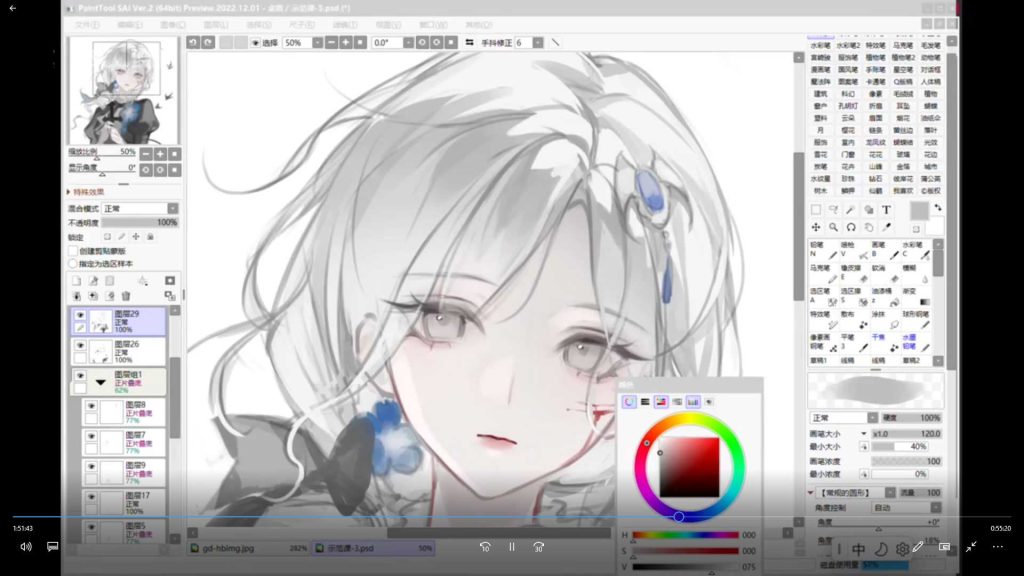The image size is (1024, 576).
Task: Select the color wheel mode icon
Action: (629, 402)
